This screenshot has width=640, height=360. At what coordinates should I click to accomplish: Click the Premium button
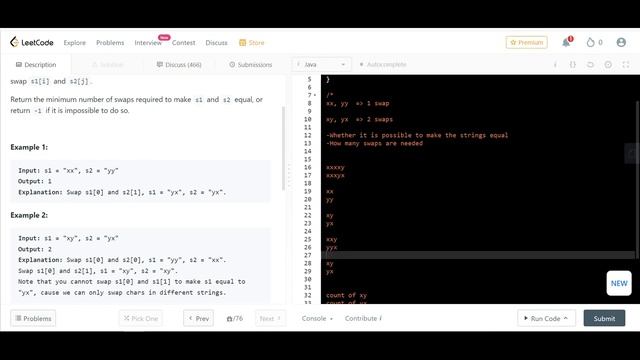(x=527, y=42)
